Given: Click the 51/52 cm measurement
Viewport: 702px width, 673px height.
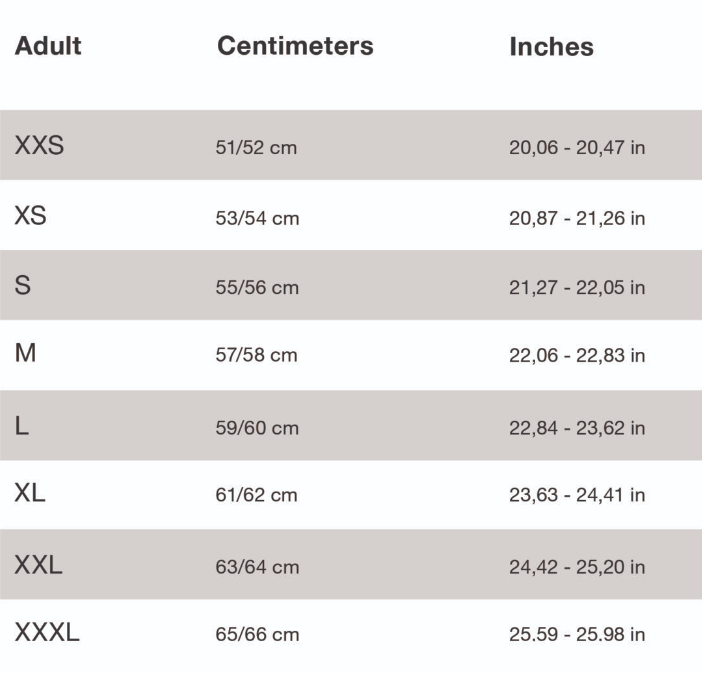Looking at the screenshot, I should click(x=256, y=148).
